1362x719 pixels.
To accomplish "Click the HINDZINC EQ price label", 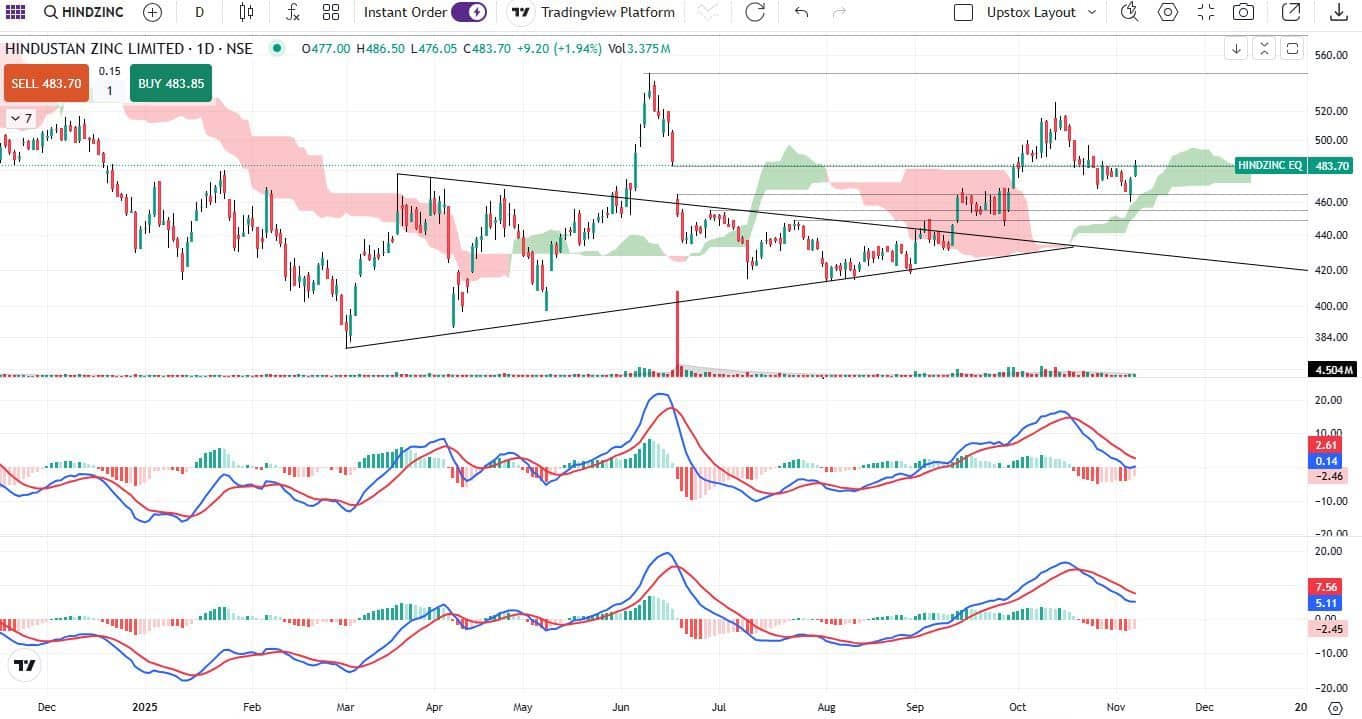I will (1269, 166).
